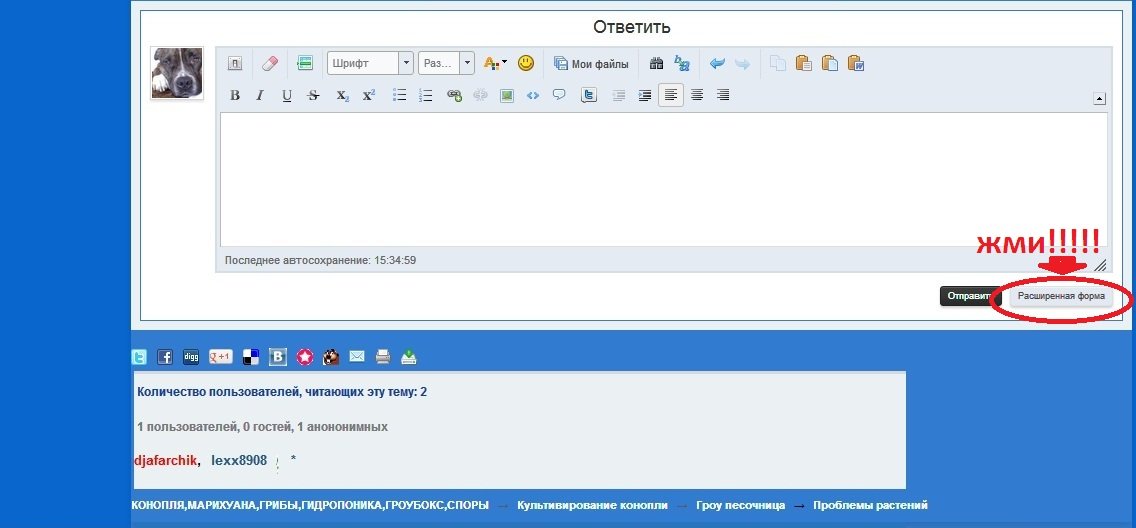Share topic on Digg icon
Screen dimensions: 1136x528
[x=191, y=357]
